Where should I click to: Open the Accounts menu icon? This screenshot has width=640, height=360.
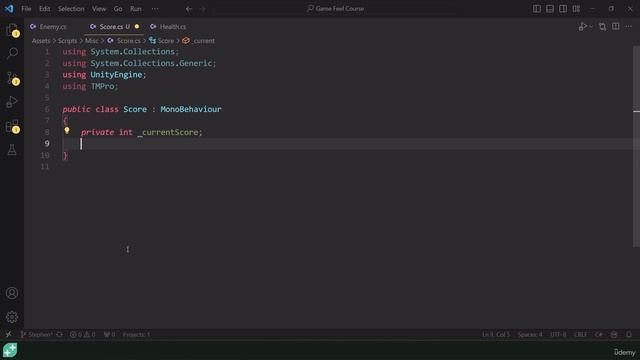pyautogui.click(x=12, y=293)
